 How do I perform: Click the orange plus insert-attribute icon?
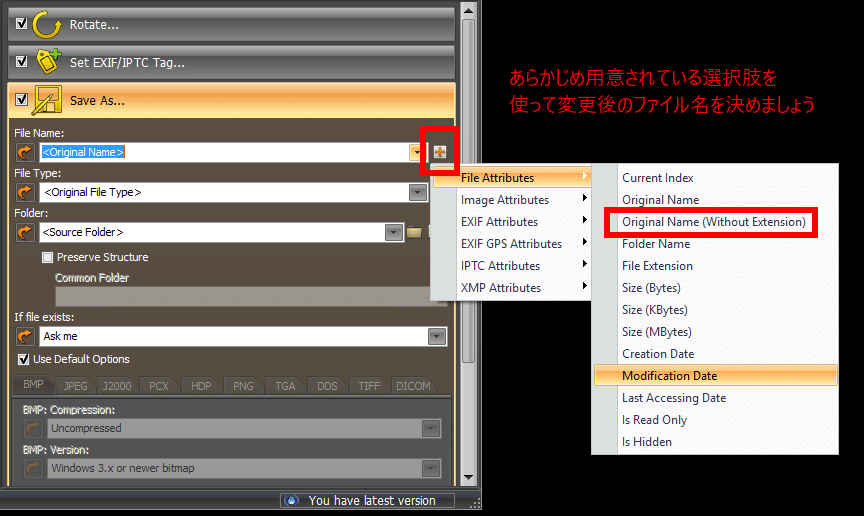coord(439,152)
